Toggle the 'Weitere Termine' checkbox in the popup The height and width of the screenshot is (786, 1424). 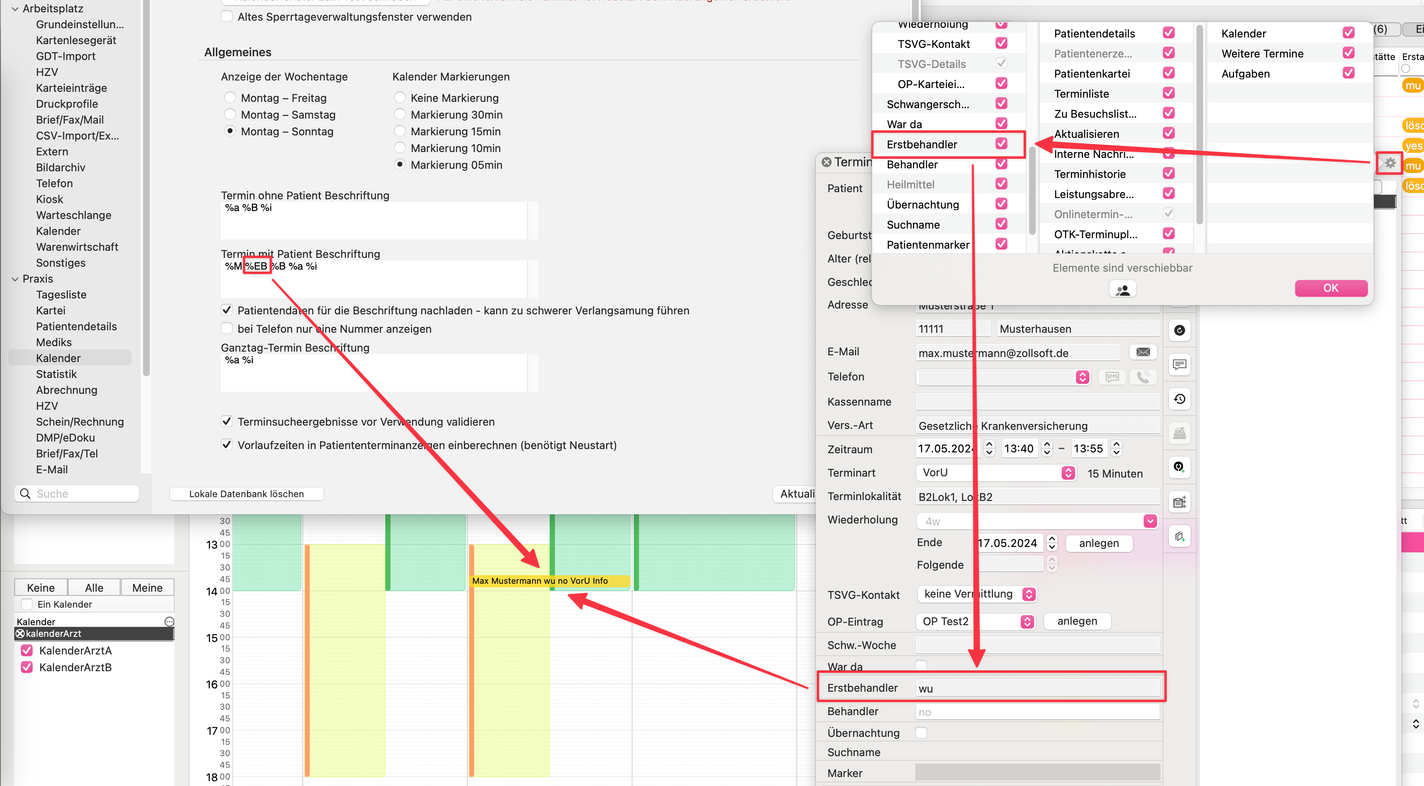(1348, 53)
